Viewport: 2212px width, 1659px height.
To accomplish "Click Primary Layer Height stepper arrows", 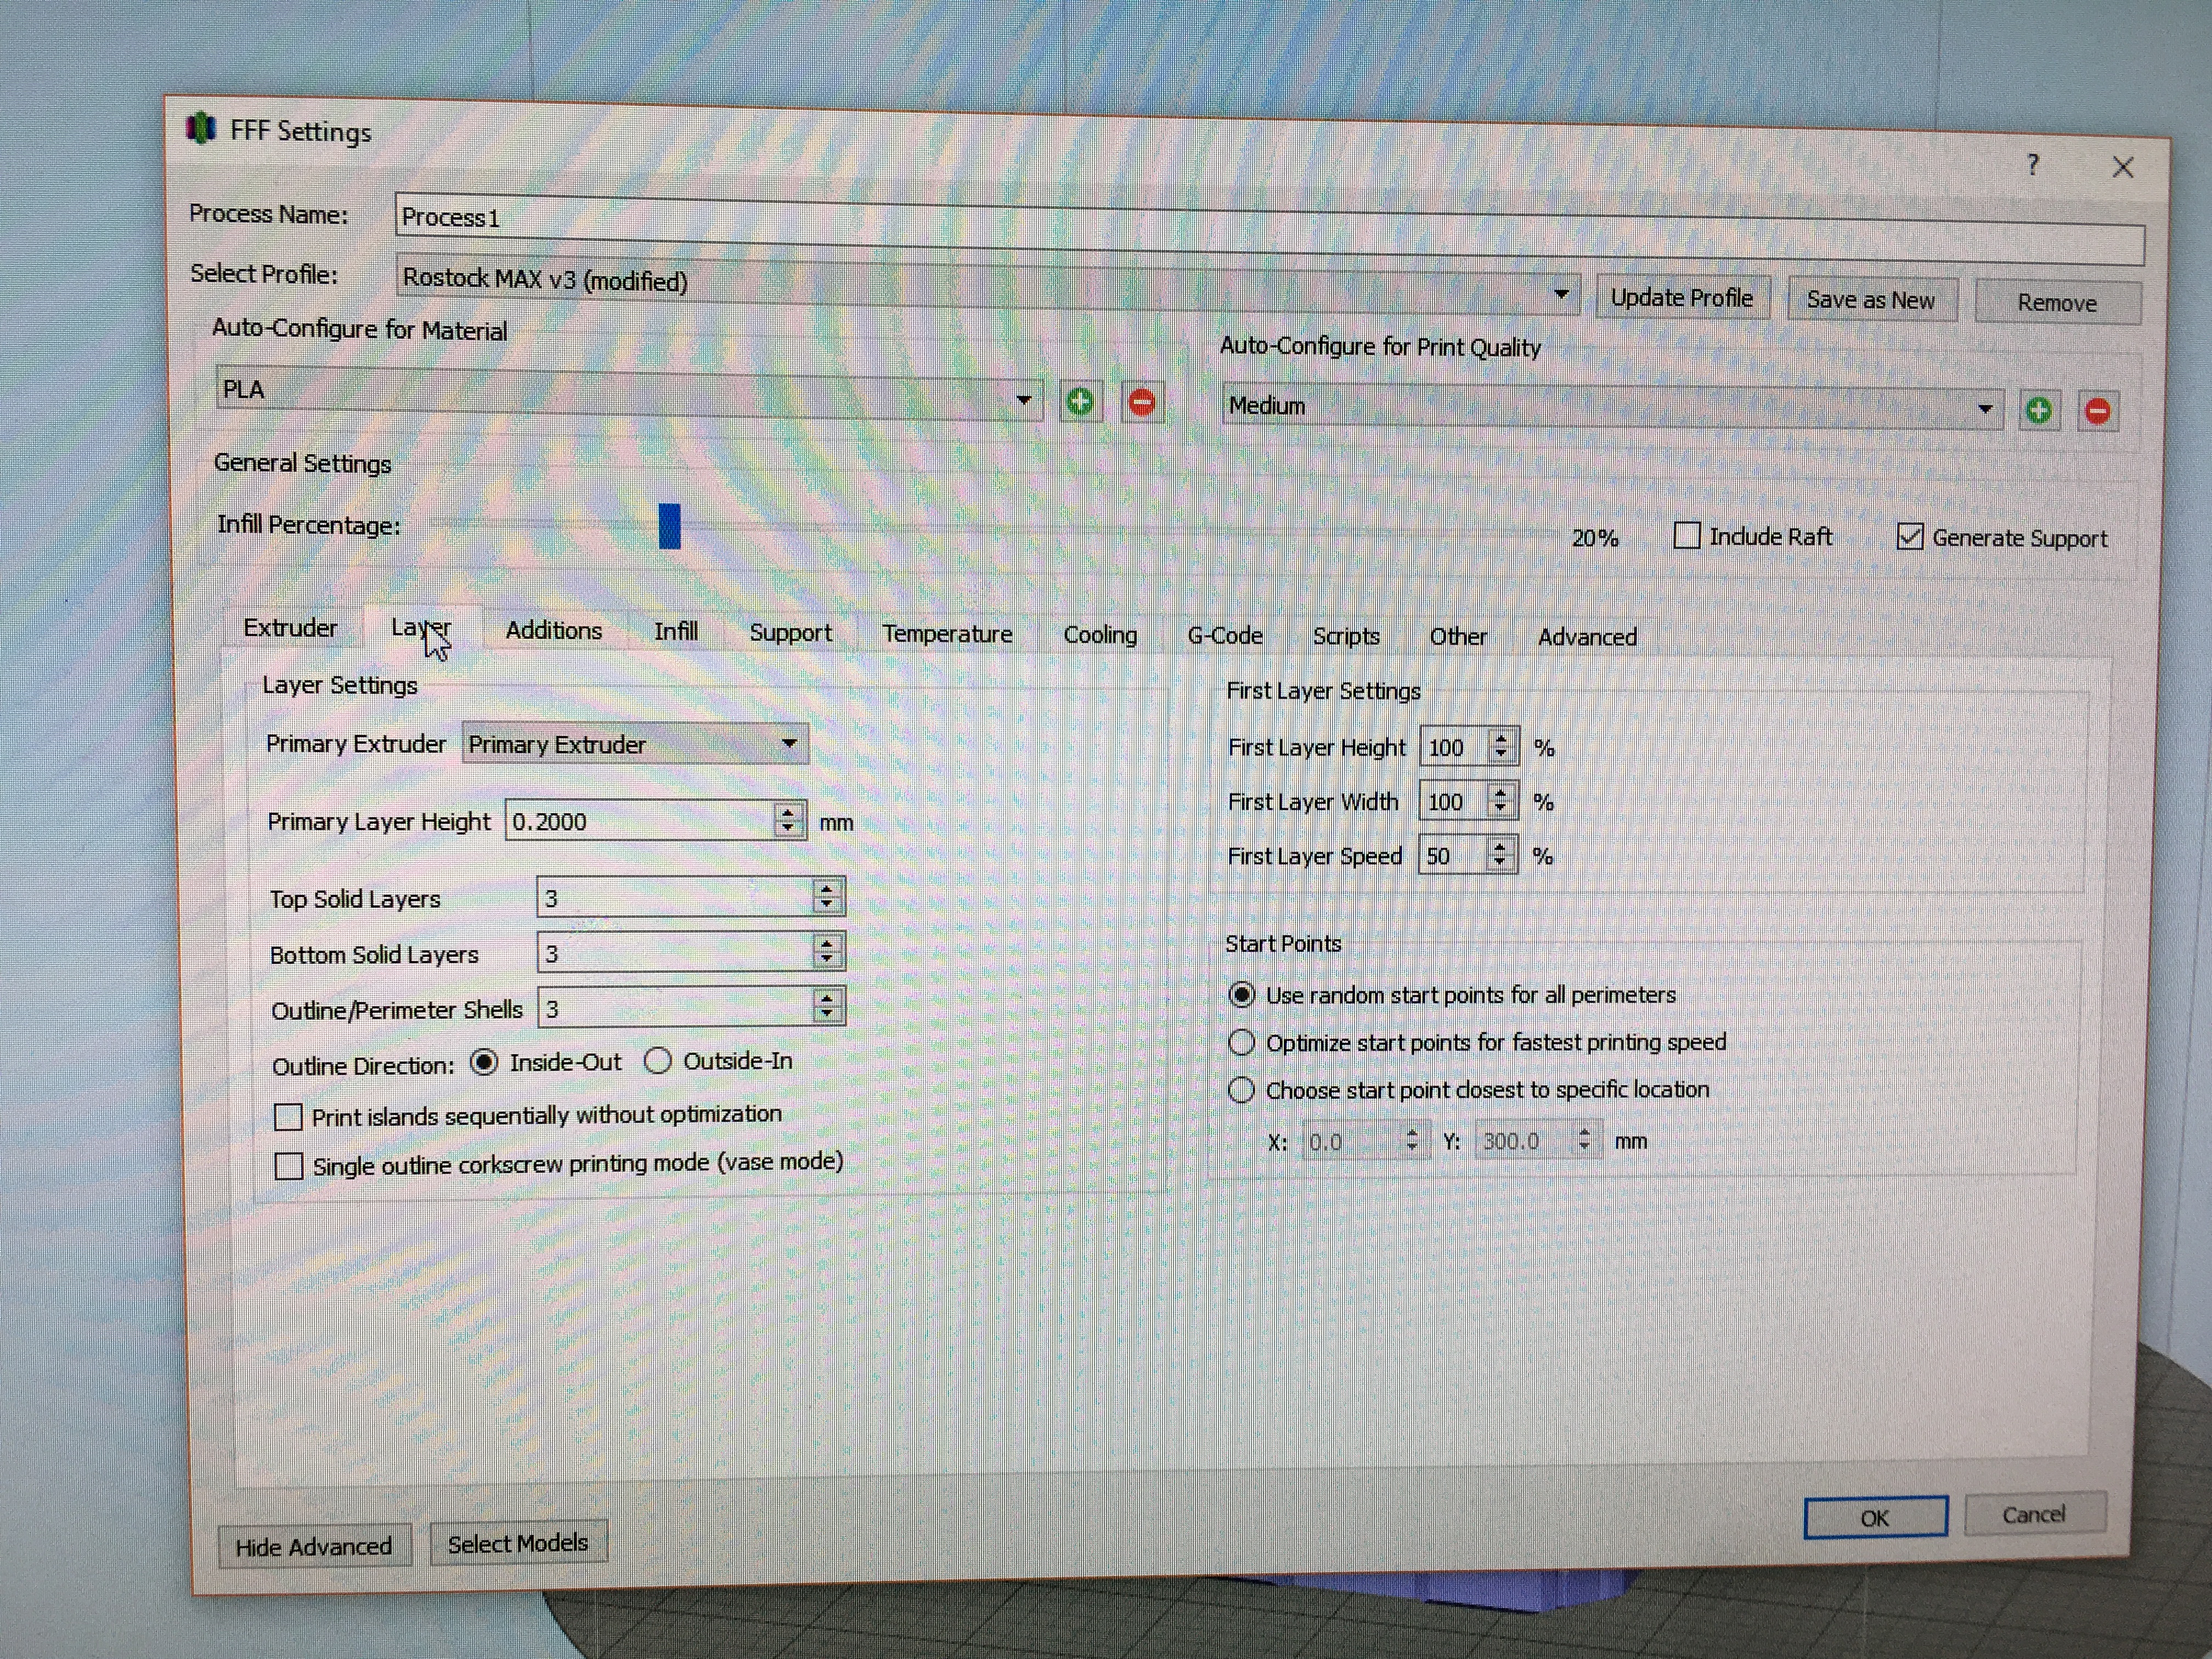I will pos(788,821).
